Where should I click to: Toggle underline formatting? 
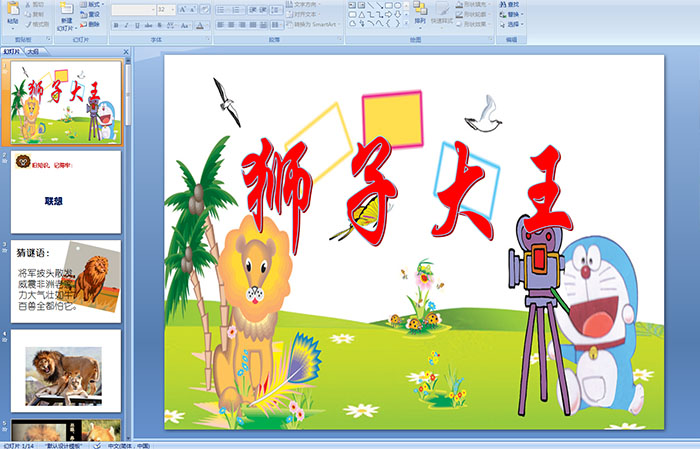[137, 25]
